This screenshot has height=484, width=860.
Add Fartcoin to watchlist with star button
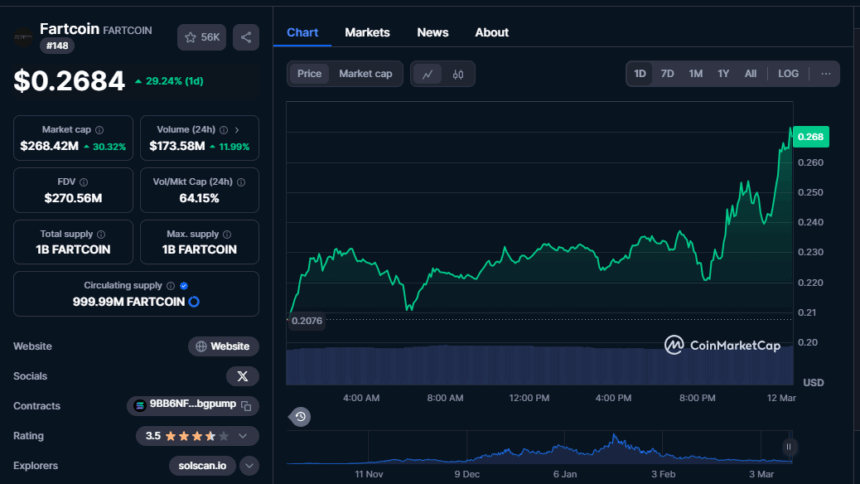[x=201, y=37]
